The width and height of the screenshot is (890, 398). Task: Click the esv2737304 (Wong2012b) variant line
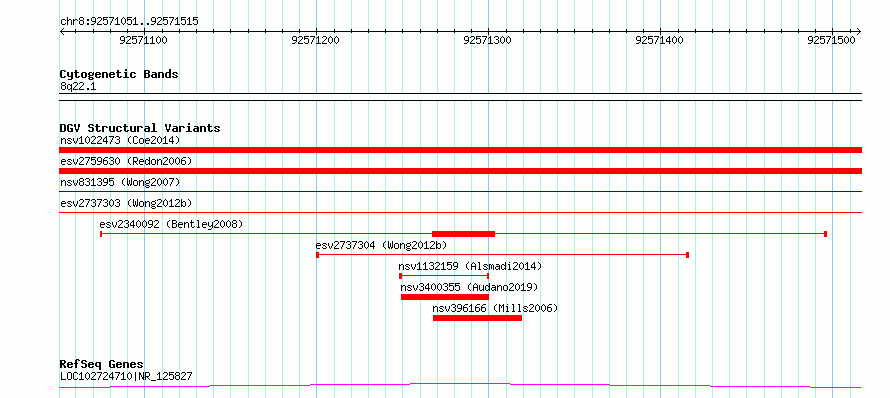pos(502,255)
